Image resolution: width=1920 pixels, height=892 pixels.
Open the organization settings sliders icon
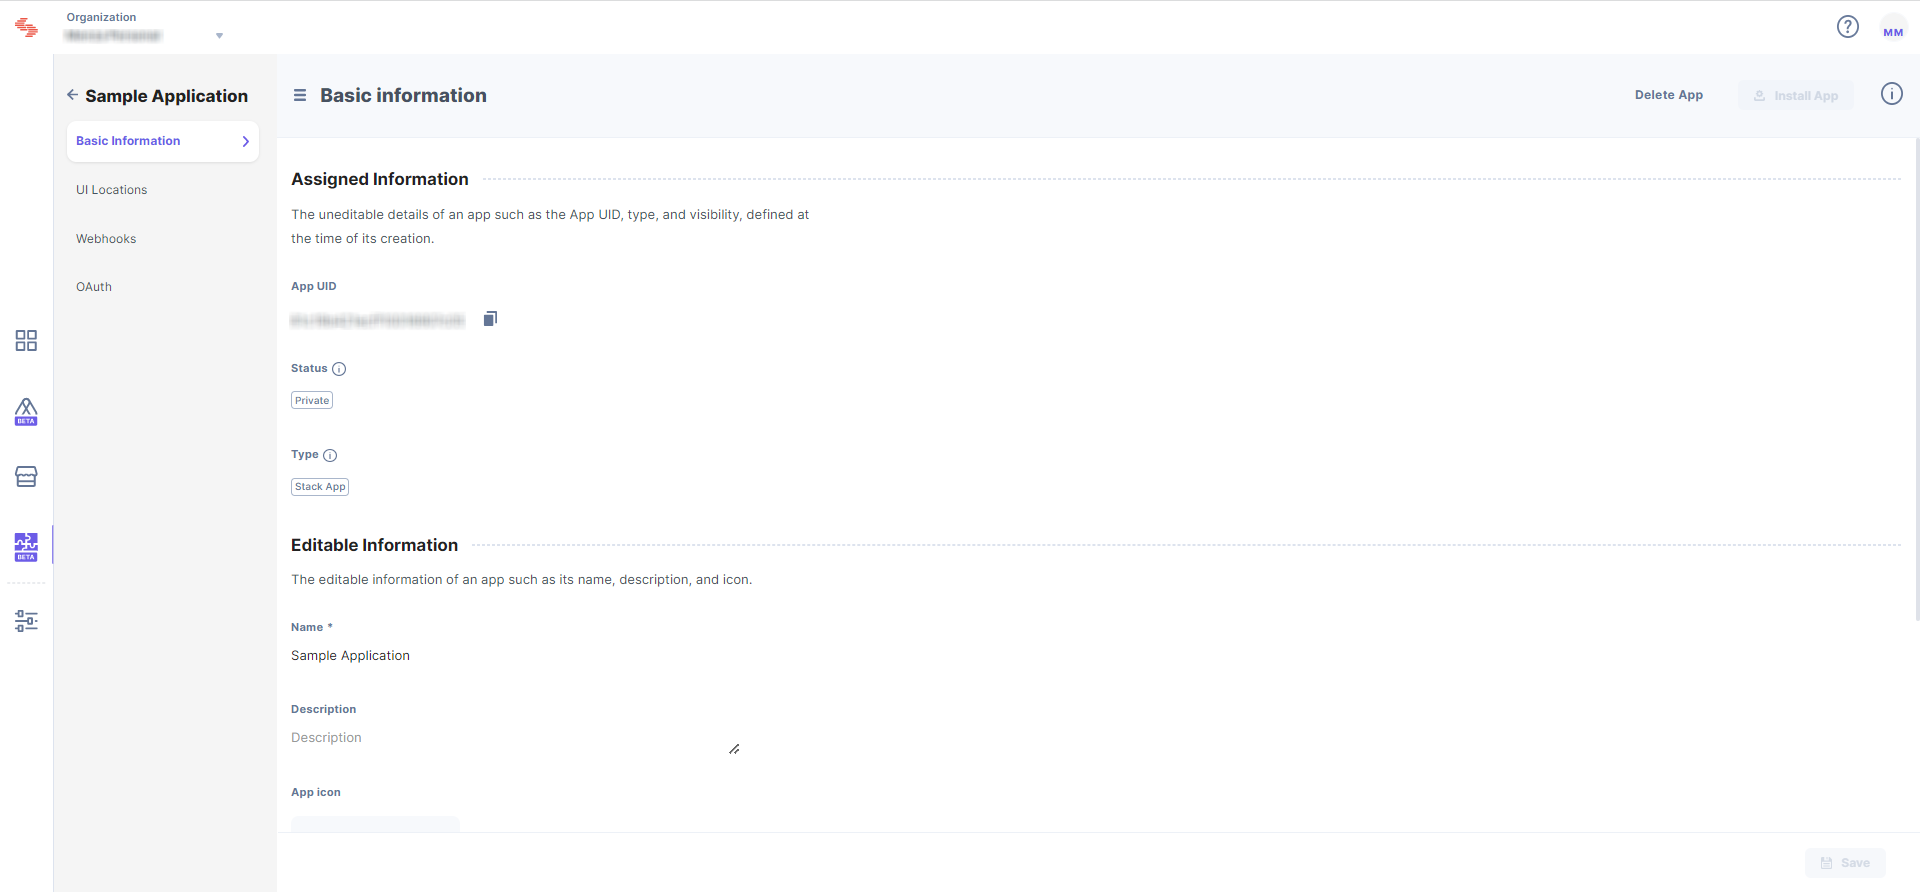[26, 621]
